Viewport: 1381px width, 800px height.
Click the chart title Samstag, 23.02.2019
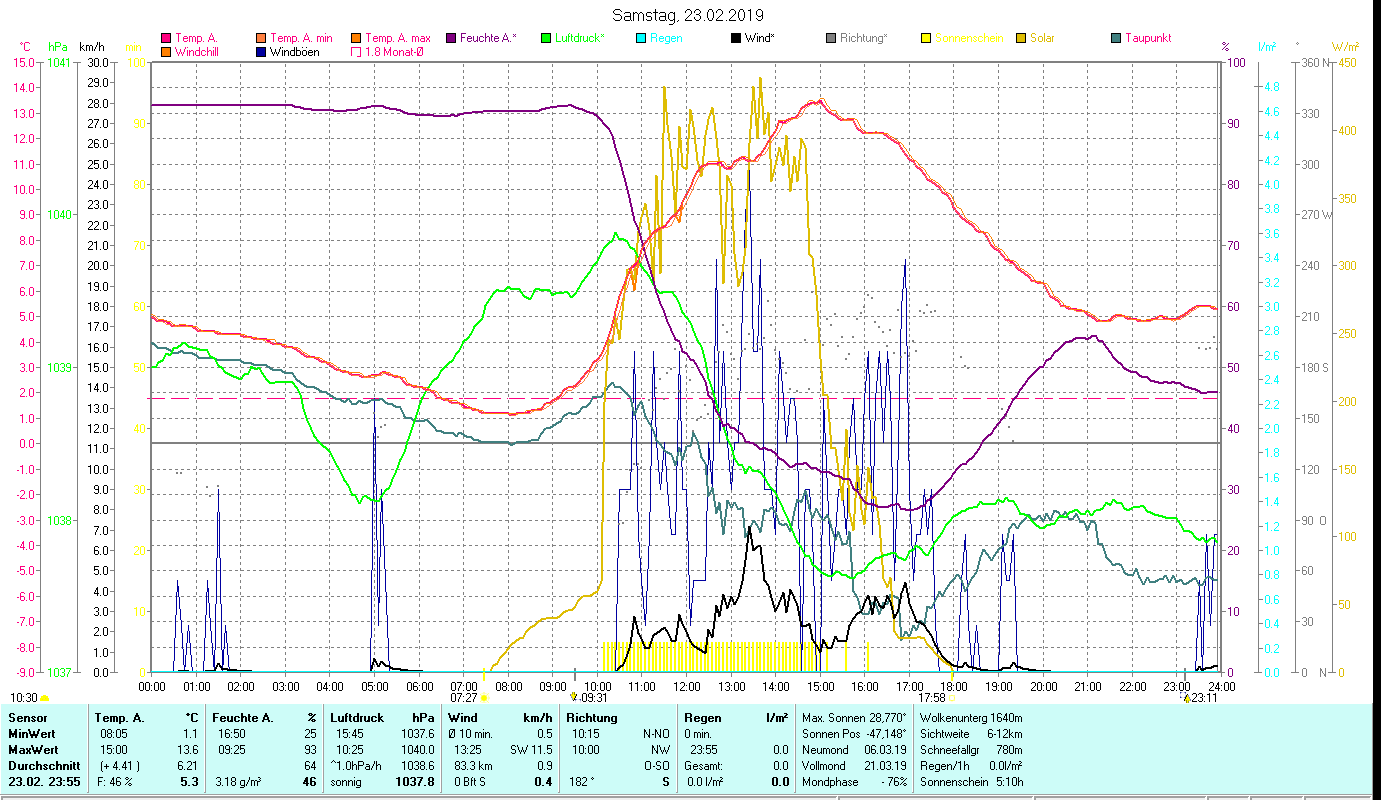(688, 15)
